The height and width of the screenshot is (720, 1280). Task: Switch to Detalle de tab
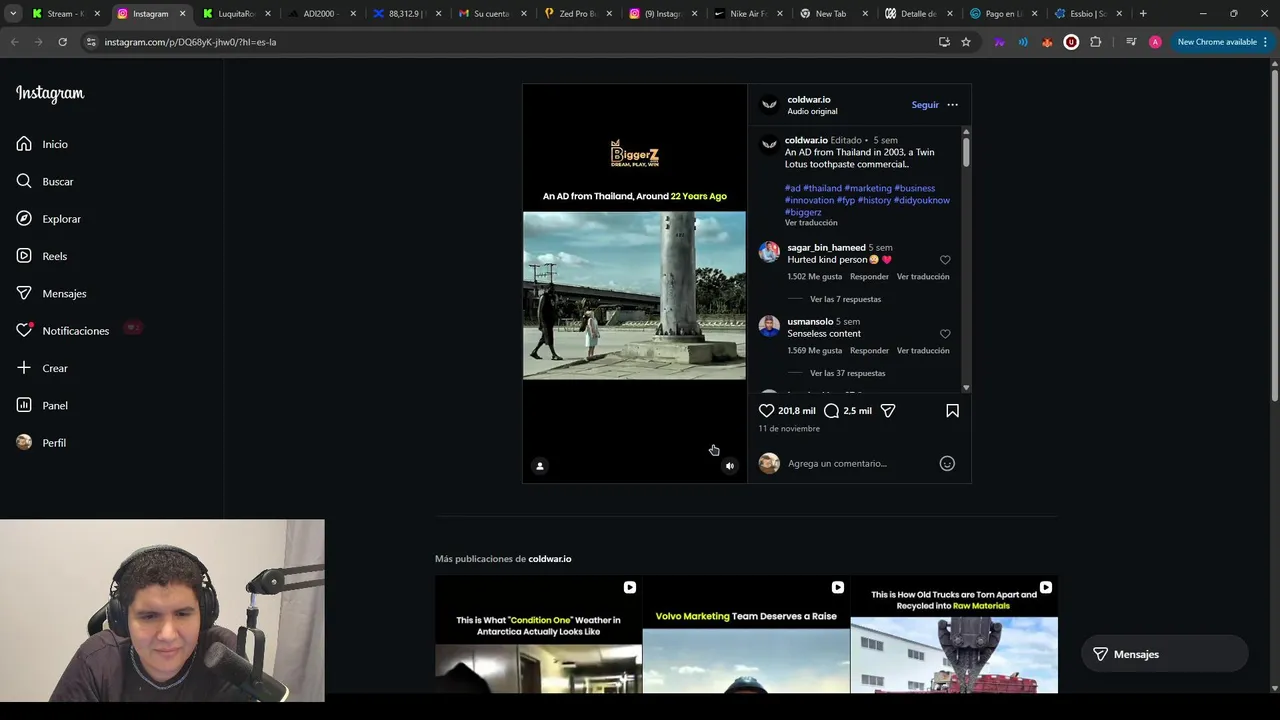pos(918,14)
